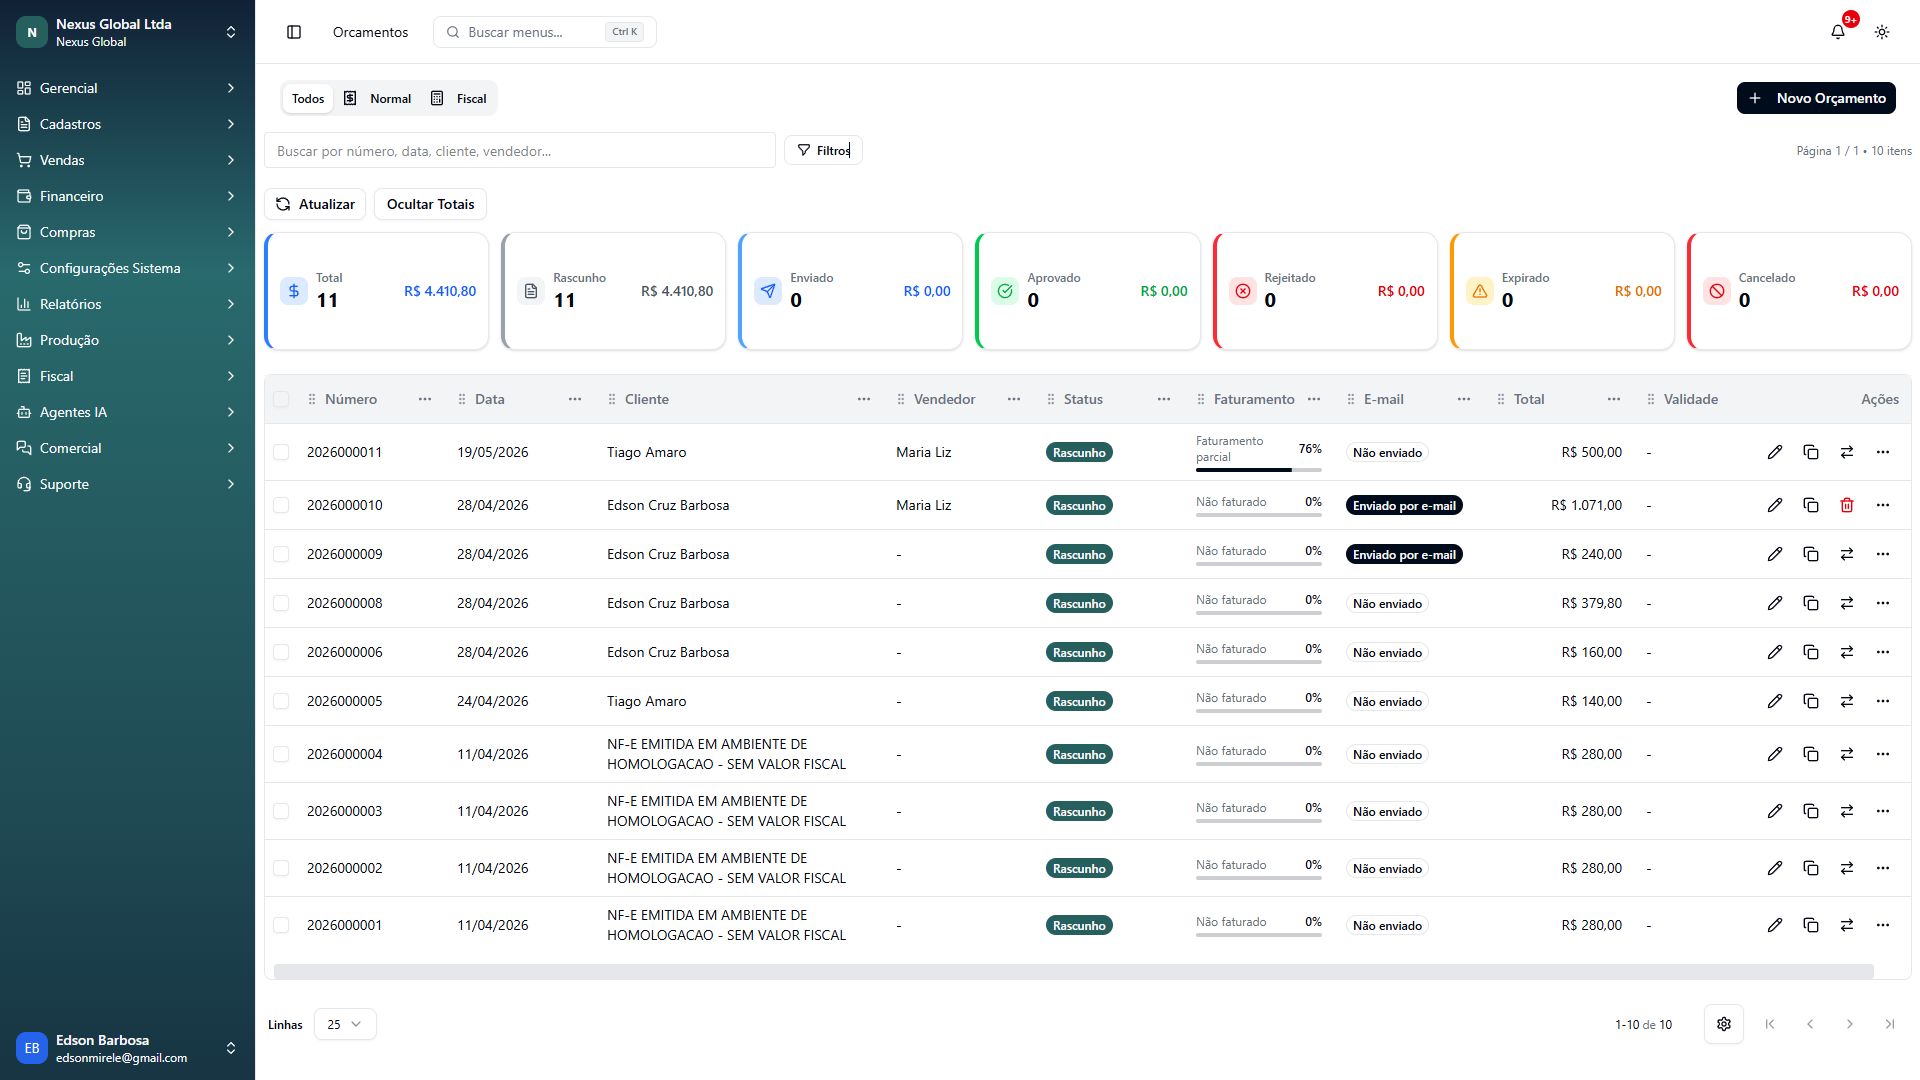
Task: Duplicate quote 2026000009 using copy icon
Action: [1811, 554]
